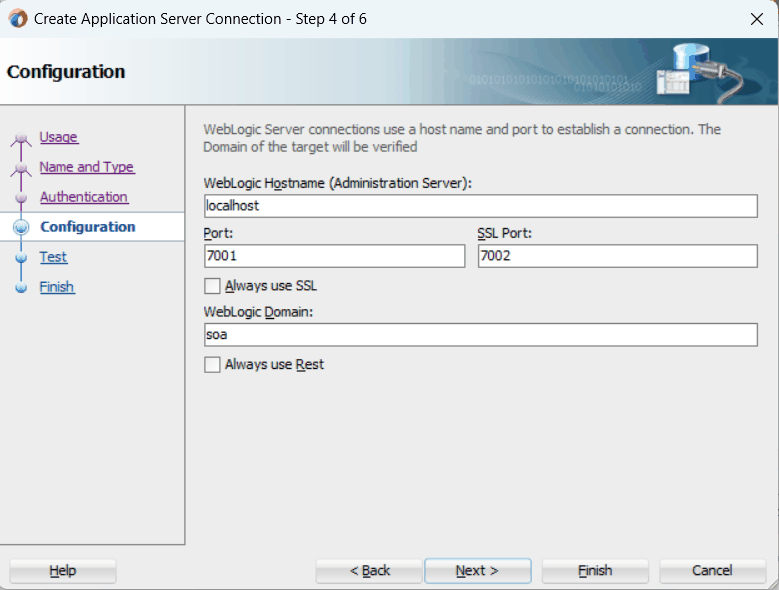Proceed with the Next > button
Viewport: 779px width, 590px height.
click(477, 571)
